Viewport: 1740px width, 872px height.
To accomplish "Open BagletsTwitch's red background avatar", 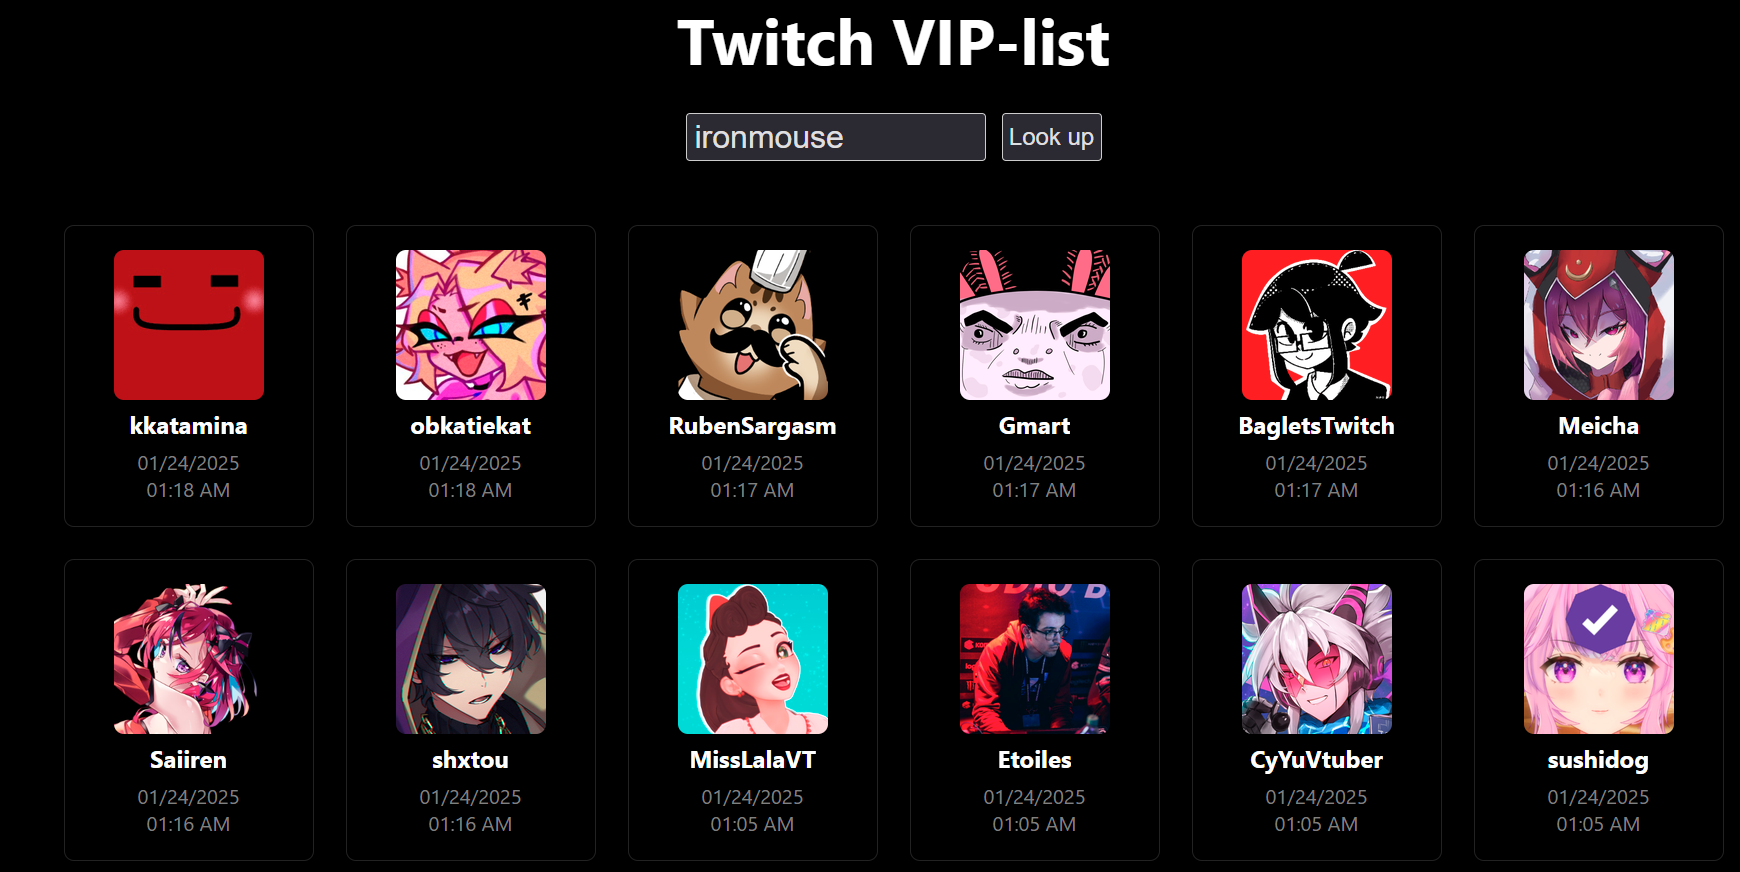I will 1317,325.
